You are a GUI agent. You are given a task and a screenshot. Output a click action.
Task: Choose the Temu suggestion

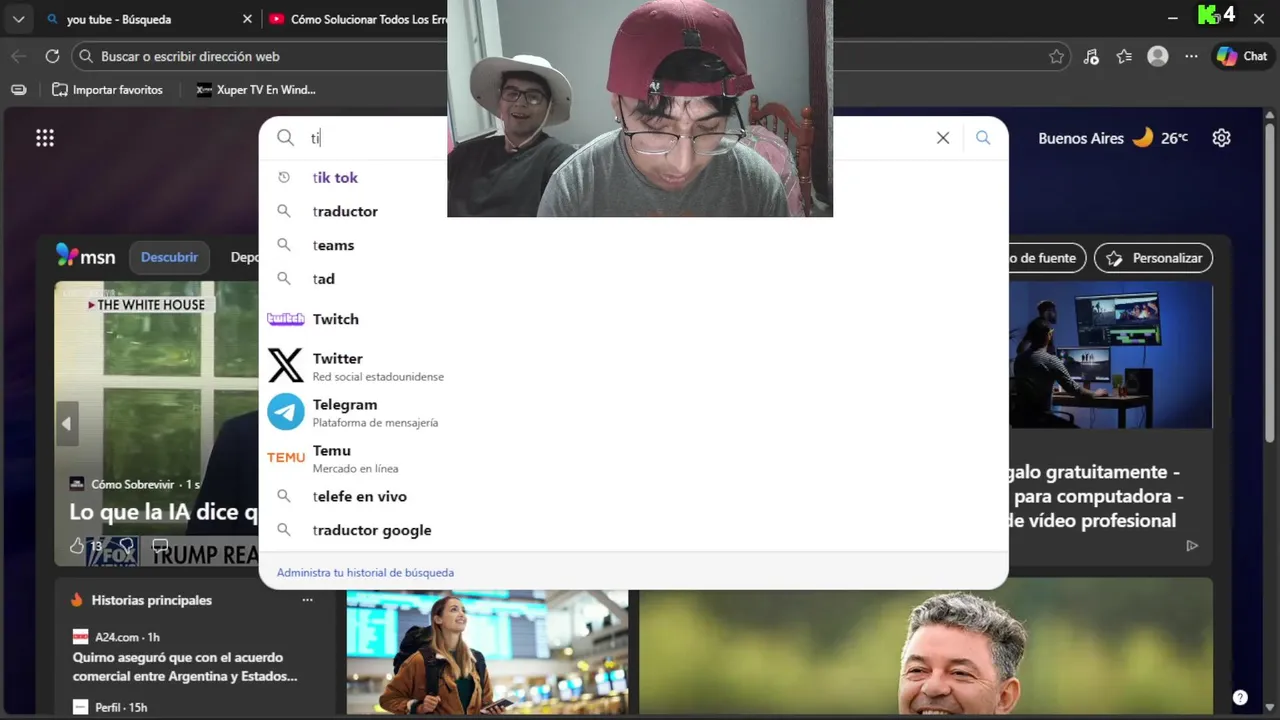click(633, 458)
